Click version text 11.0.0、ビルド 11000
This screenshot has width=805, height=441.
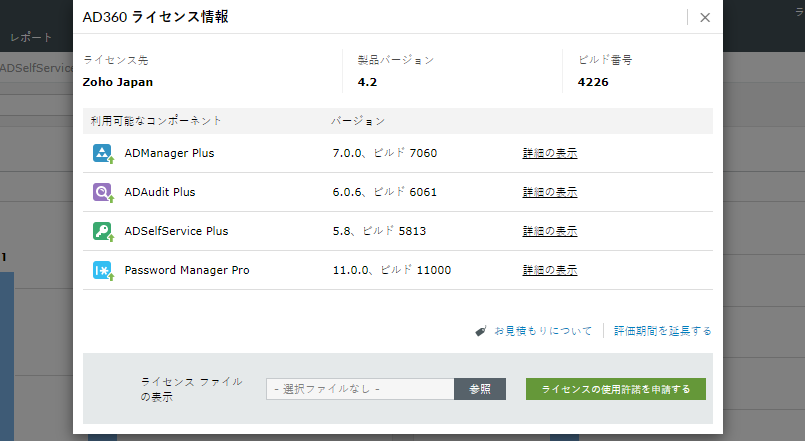392,270
